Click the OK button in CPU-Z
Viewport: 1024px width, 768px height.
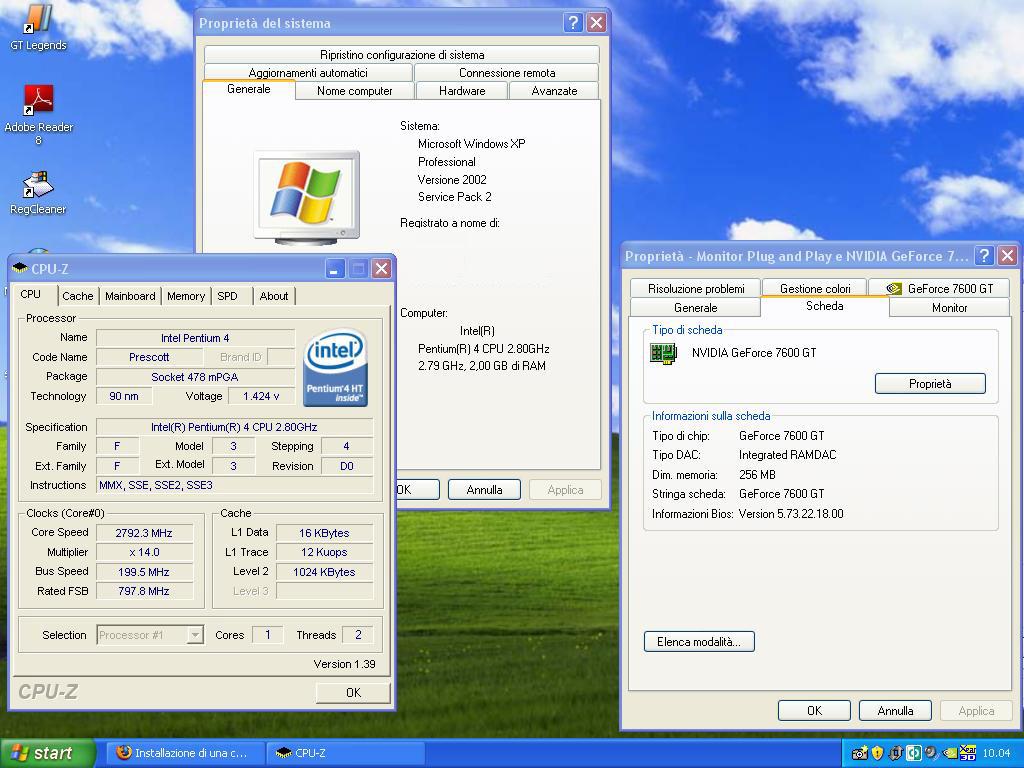(x=353, y=692)
